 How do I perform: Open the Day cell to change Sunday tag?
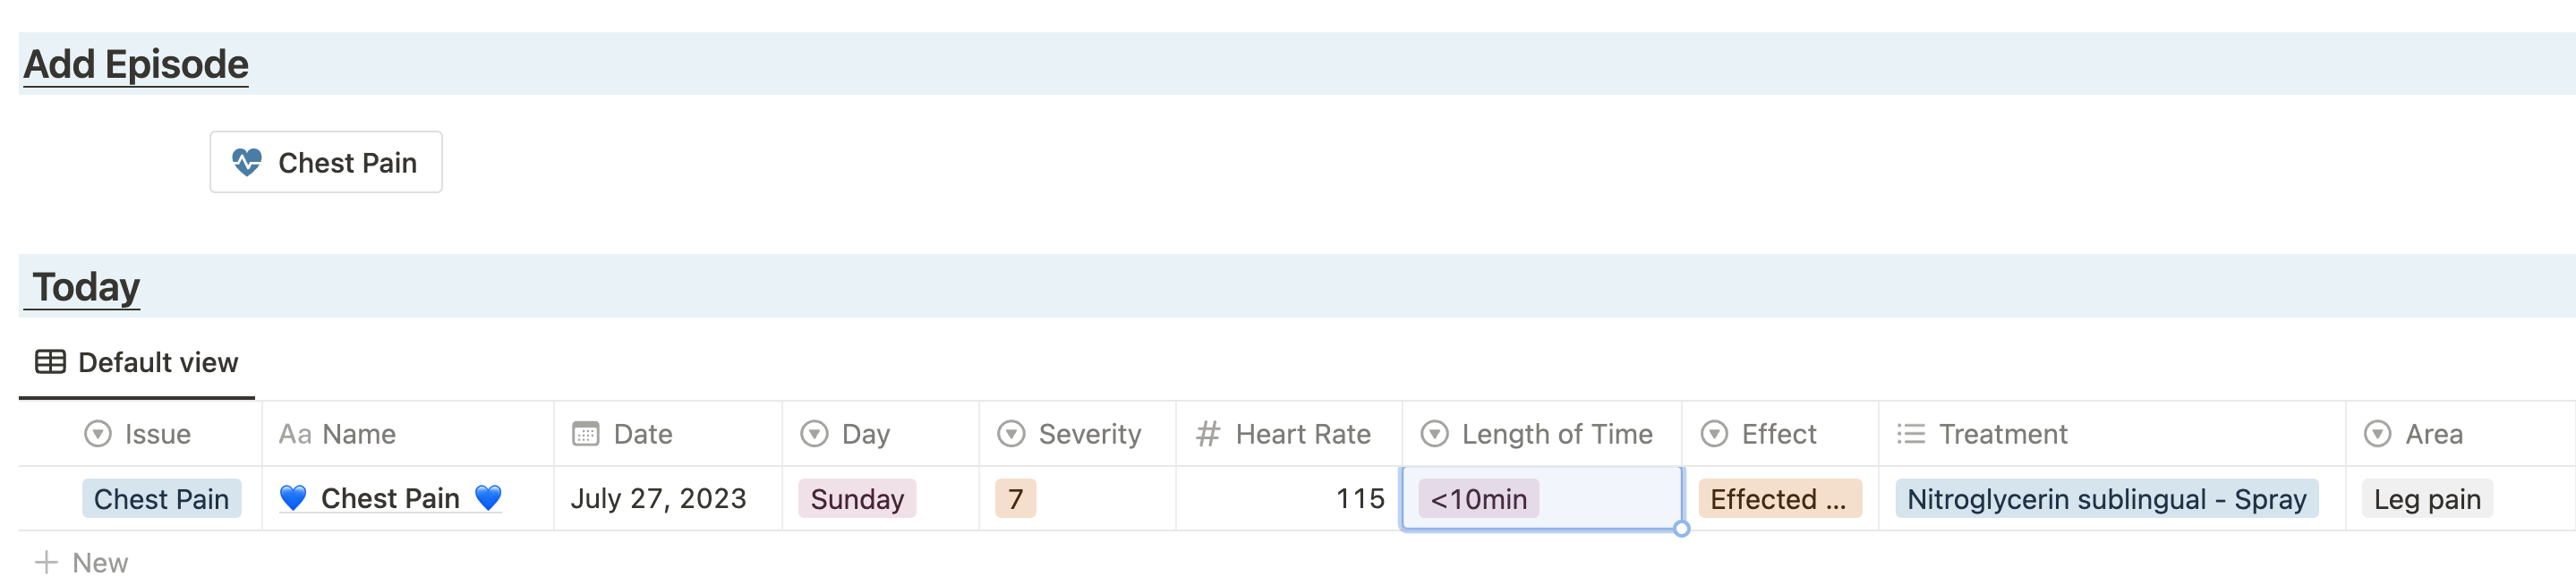pos(855,498)
